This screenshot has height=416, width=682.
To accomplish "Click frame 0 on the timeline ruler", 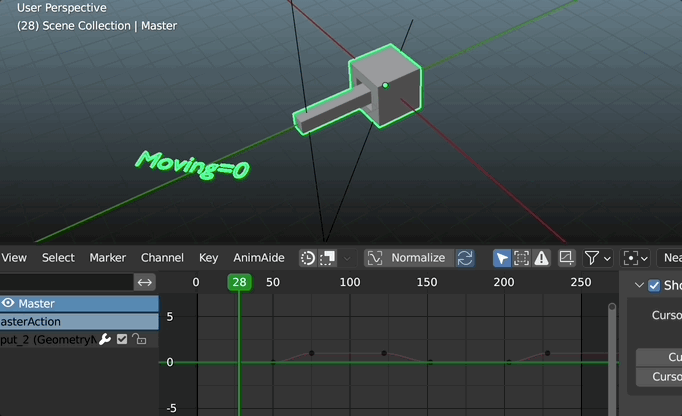I will point(196,282).
